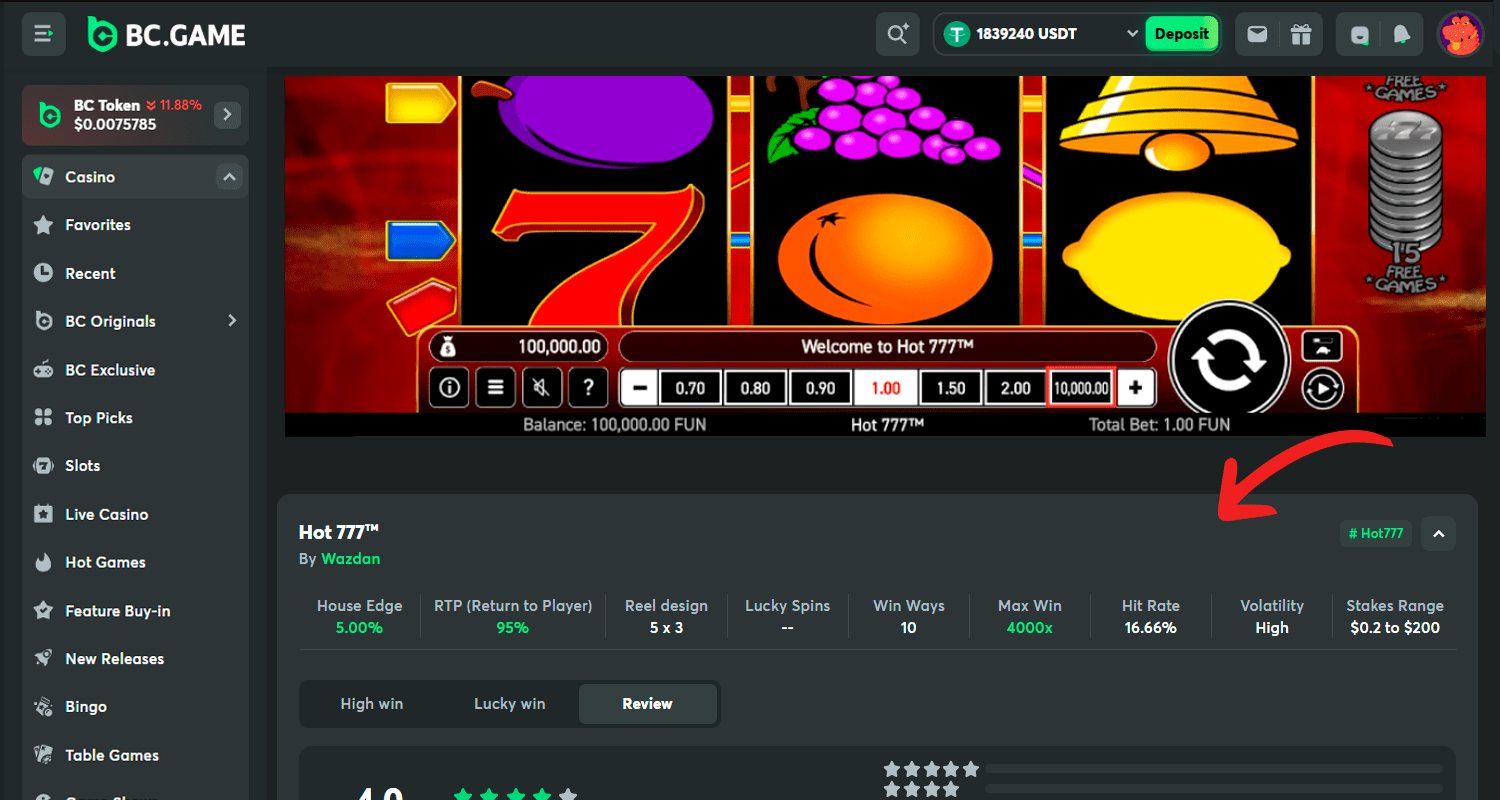Image resolution: width=1500 pixels, height=800 pixels.
Task: Click the Total Bet: 1.00 FUN text
Action: point(1159,425)
